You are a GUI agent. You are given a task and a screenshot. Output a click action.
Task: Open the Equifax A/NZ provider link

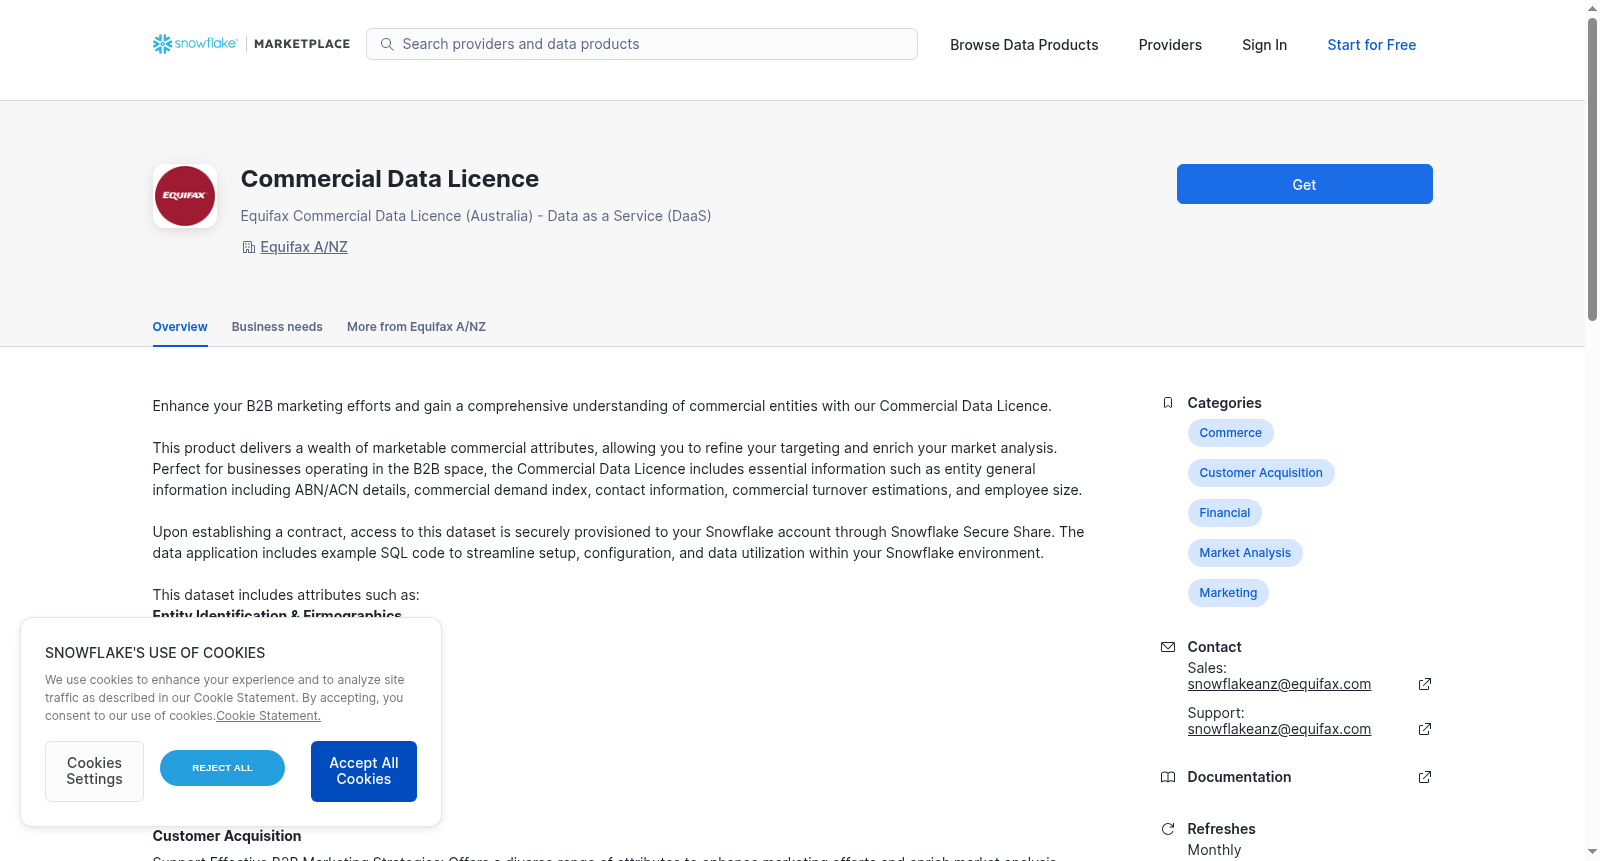coord(304,247)
